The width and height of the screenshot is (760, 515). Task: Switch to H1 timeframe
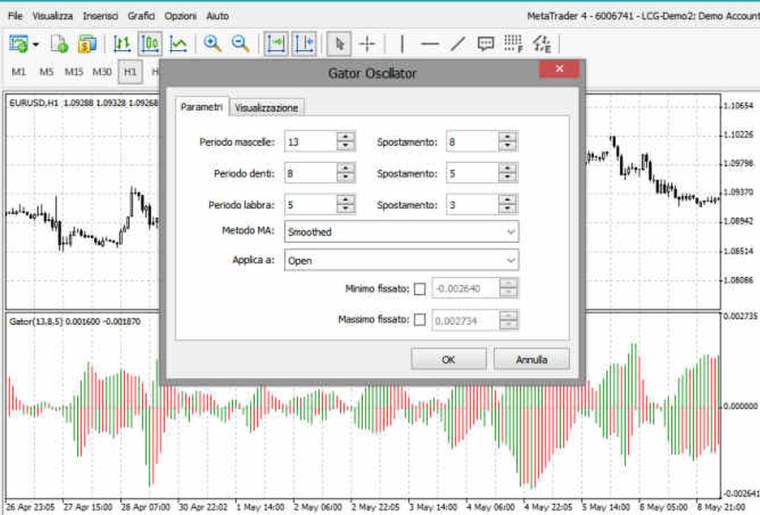[x=129, y=72]
